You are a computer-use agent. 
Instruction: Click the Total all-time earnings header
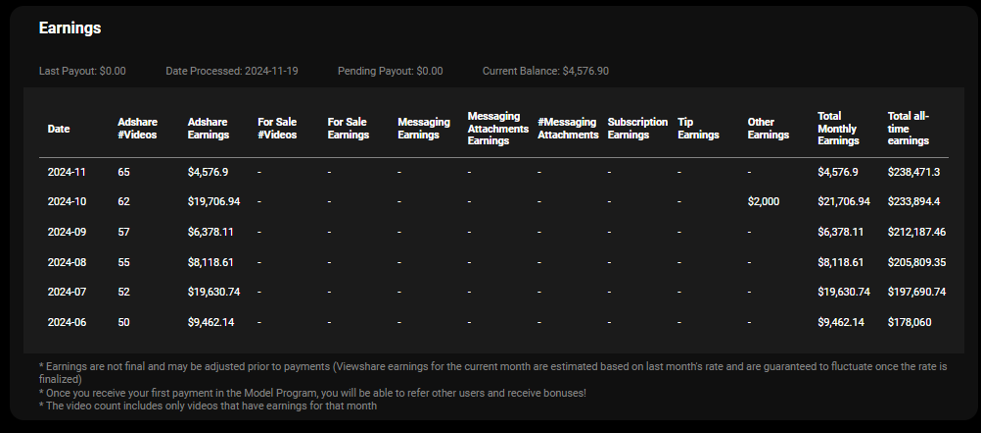[x=908, y=129]
